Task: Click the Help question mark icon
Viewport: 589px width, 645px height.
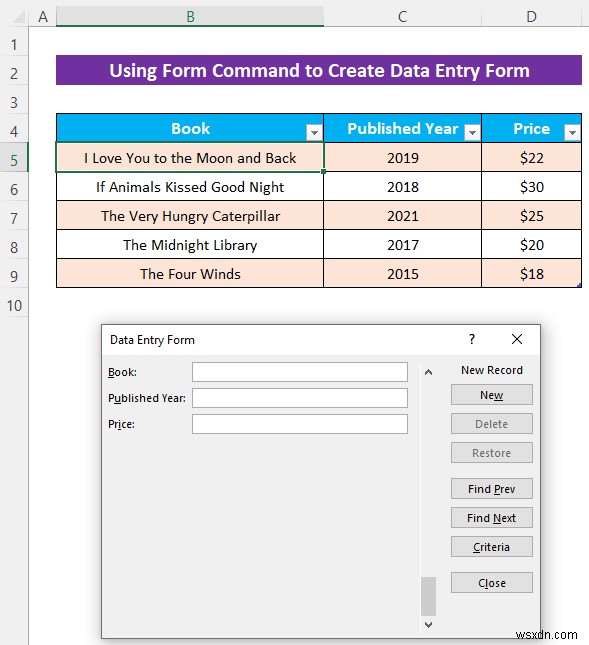Action: click(472, 339)
